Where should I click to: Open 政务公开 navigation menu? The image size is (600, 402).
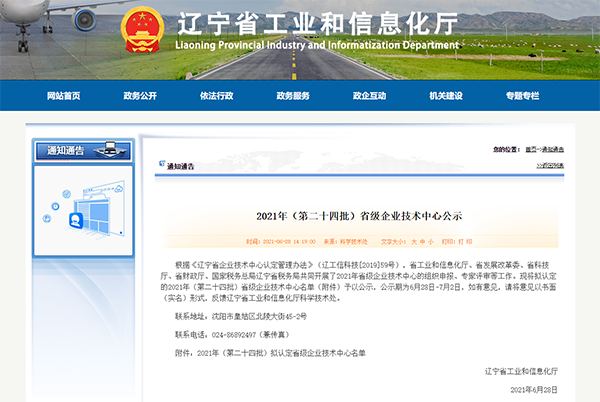(x=140, y=96)
